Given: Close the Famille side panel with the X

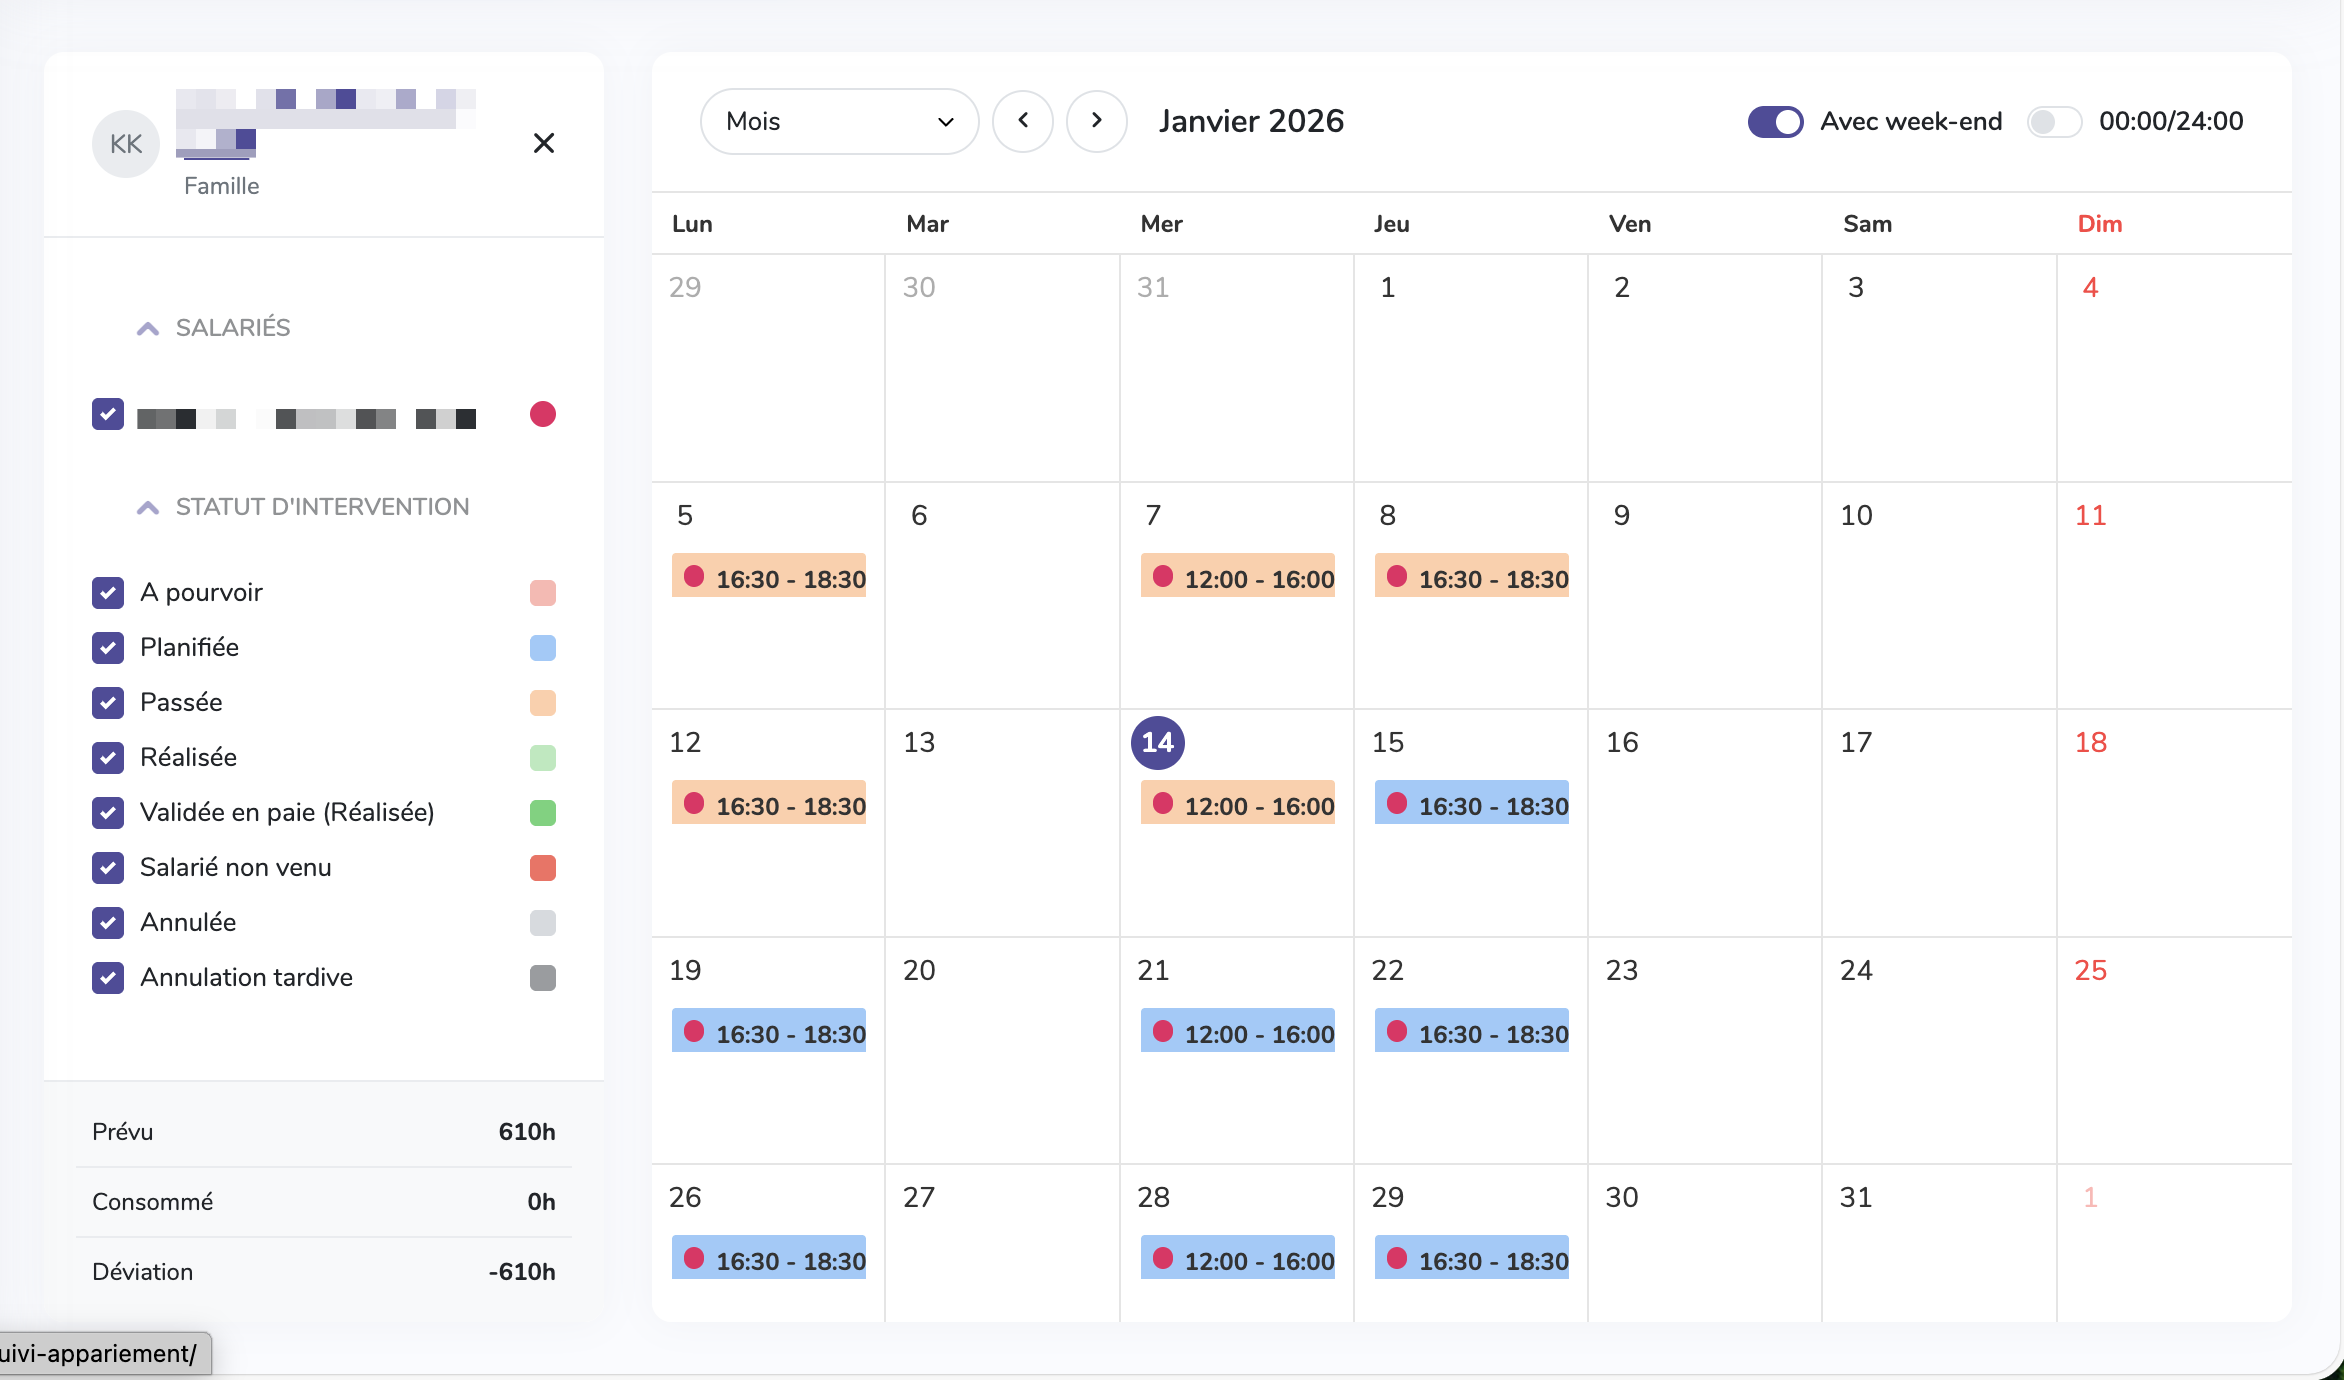Looking at the screenshot, I should tap(543, 143).
